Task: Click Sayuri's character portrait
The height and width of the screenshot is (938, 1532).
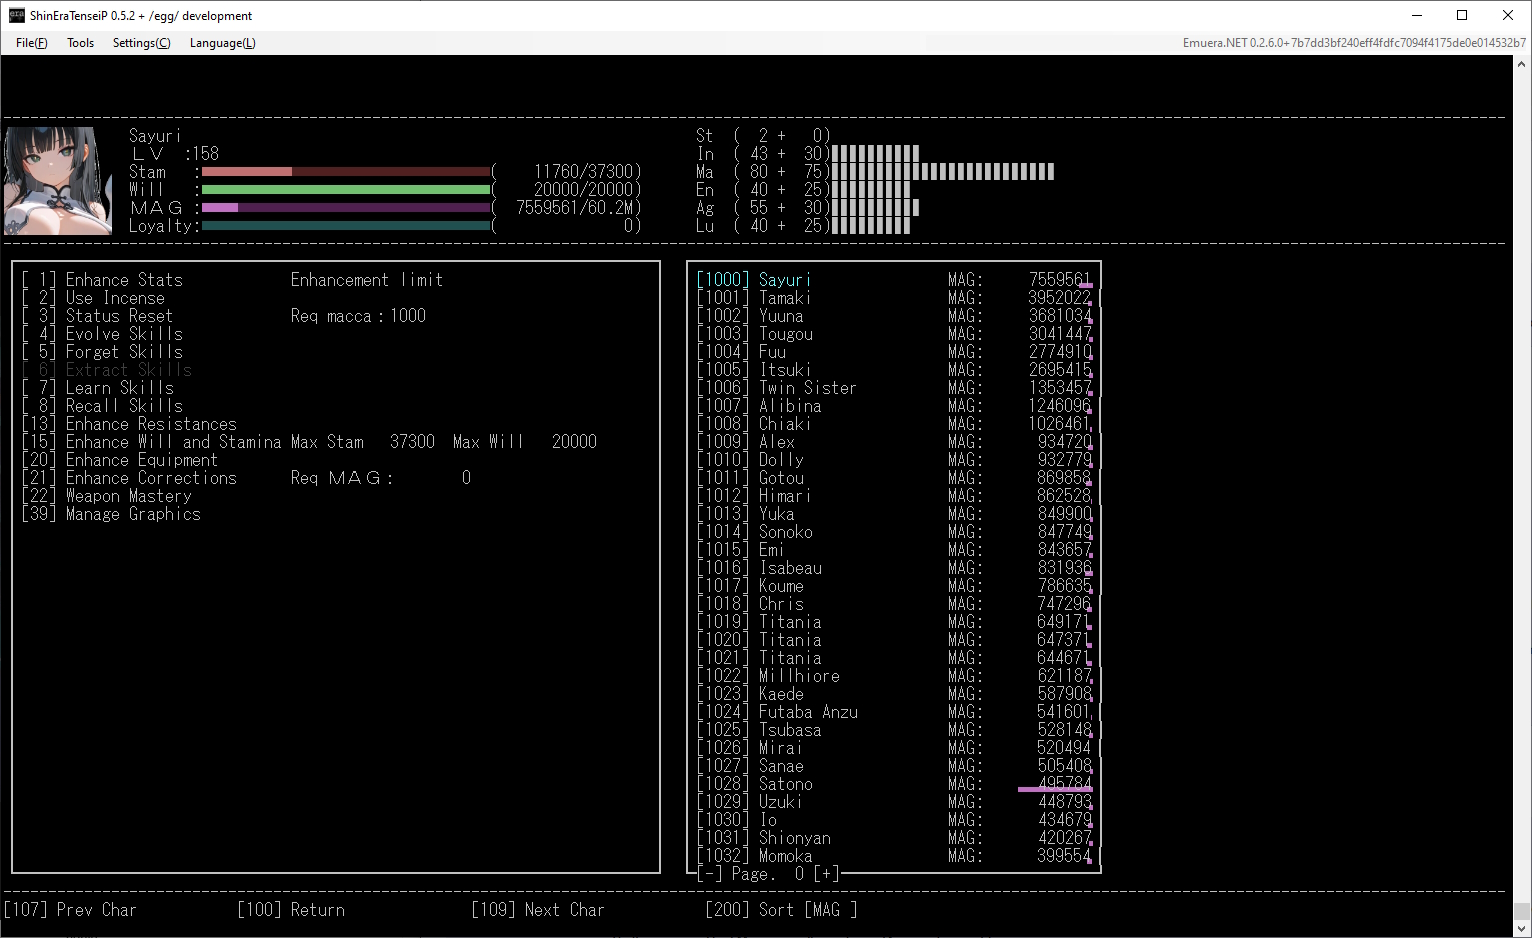Action: coord(58,181)
